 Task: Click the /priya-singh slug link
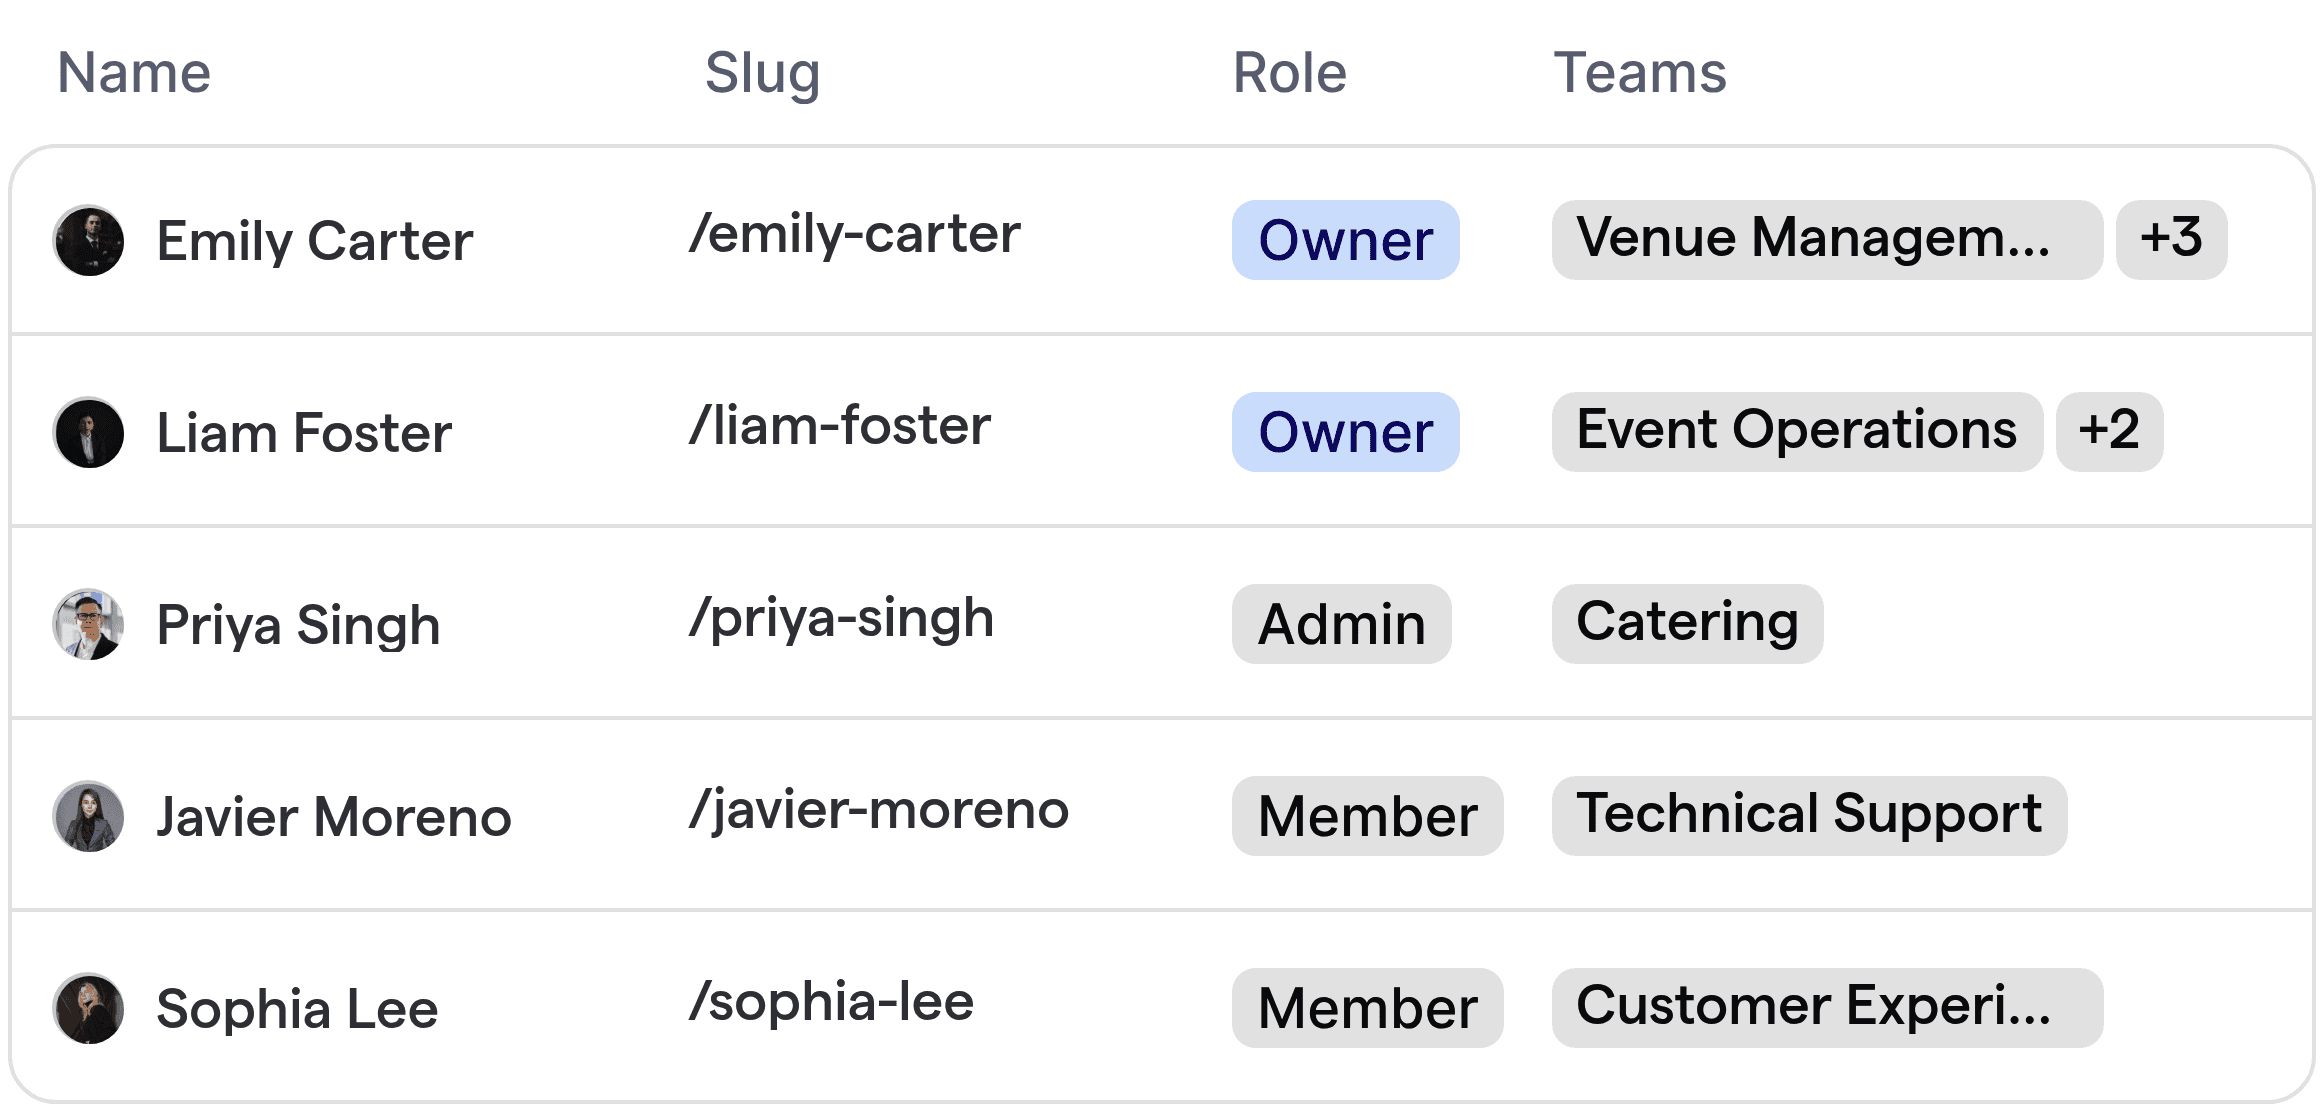point(841,618)
